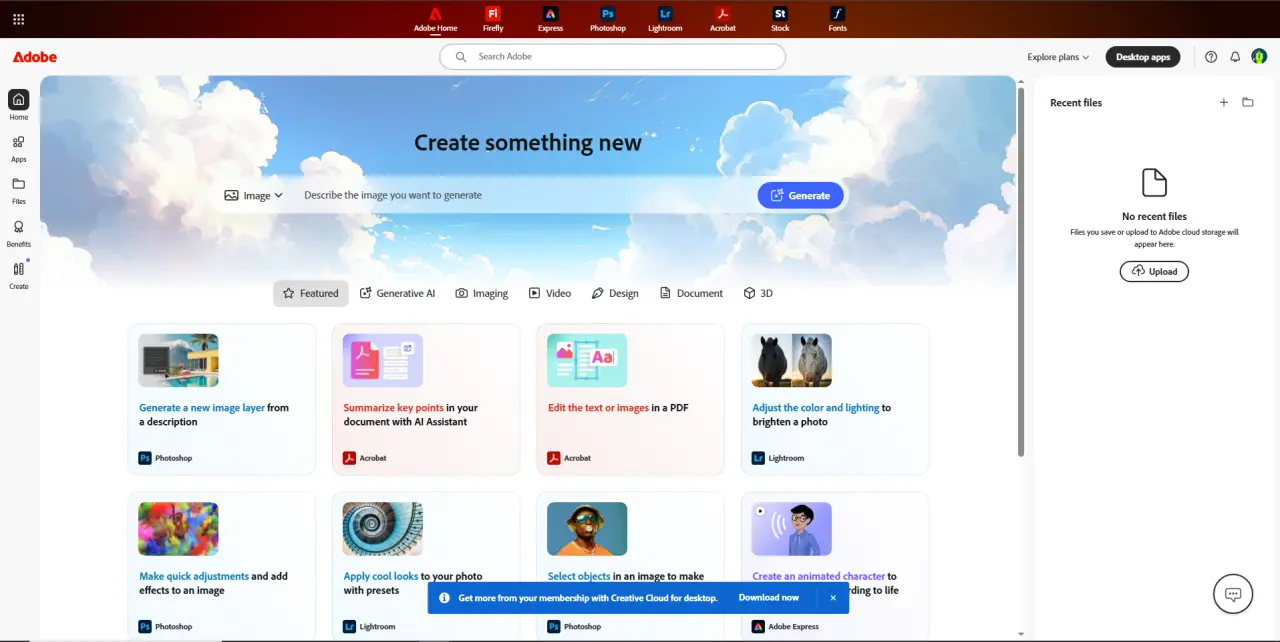Image resolution: width=1280 pixels, height=642 pixels.
Task: Click the dog with sunglasses thumbnail
Action: pos(587,529)
